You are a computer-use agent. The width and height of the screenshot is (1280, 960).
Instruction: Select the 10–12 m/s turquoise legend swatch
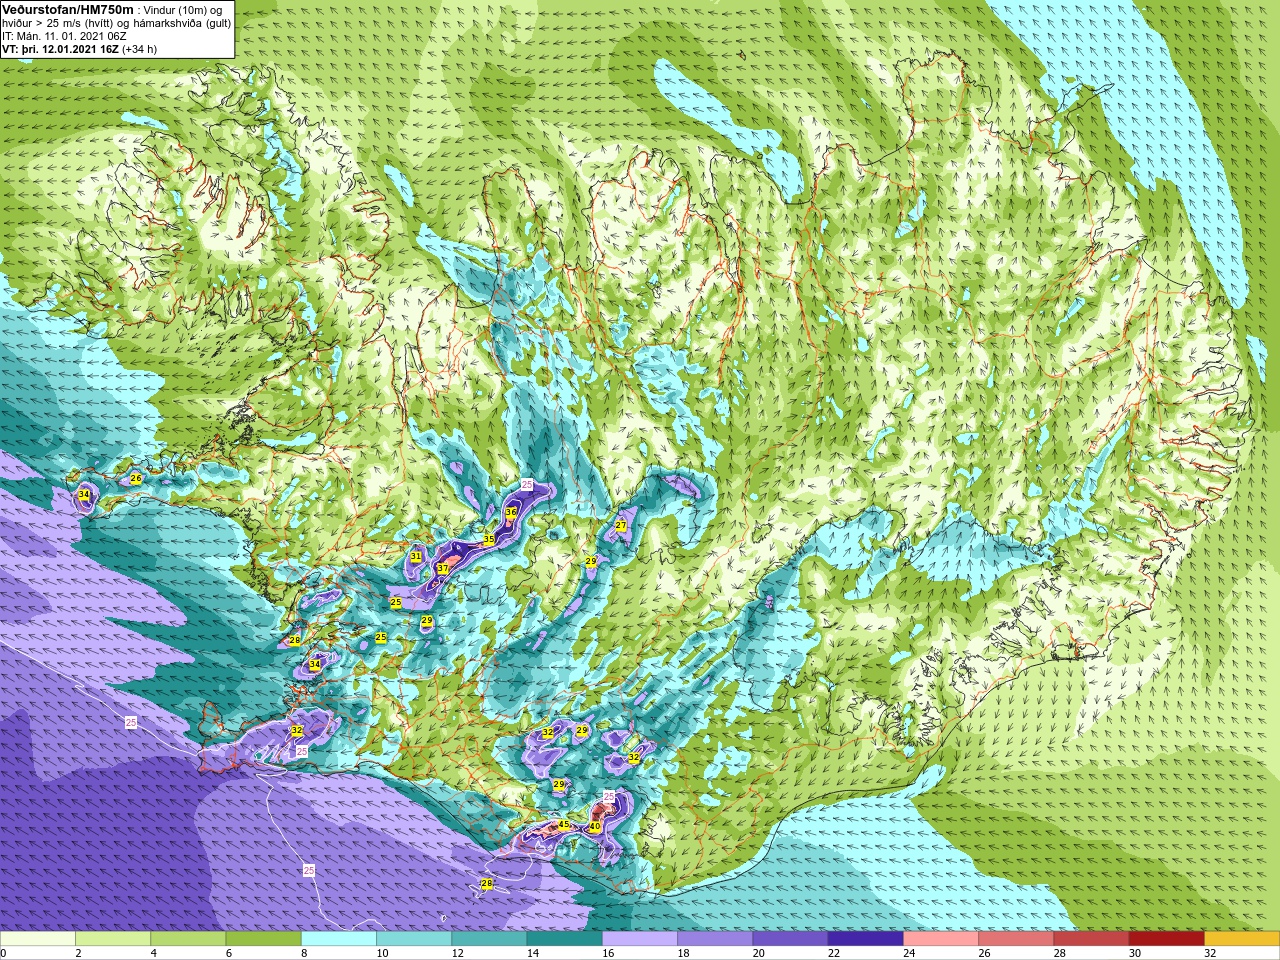point(414,939)
